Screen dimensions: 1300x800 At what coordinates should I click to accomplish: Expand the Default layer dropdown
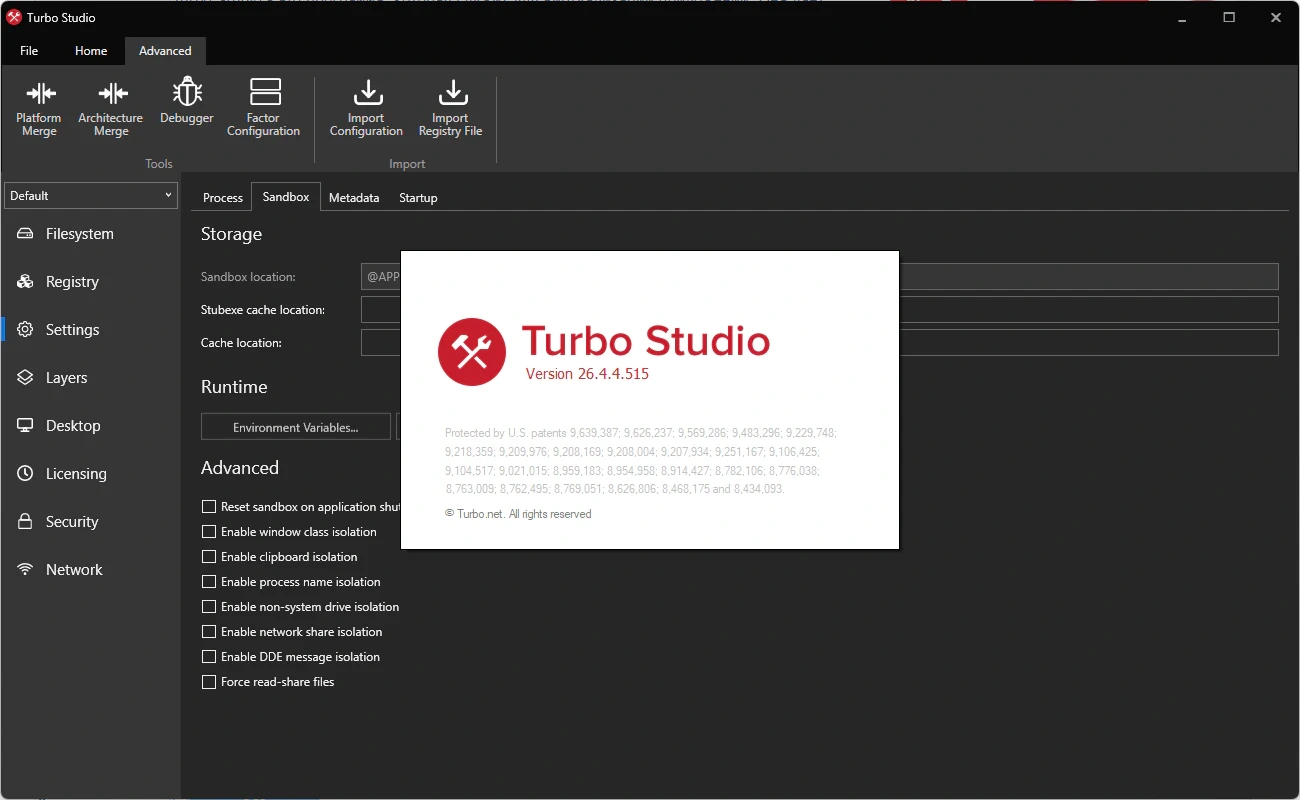91,196
